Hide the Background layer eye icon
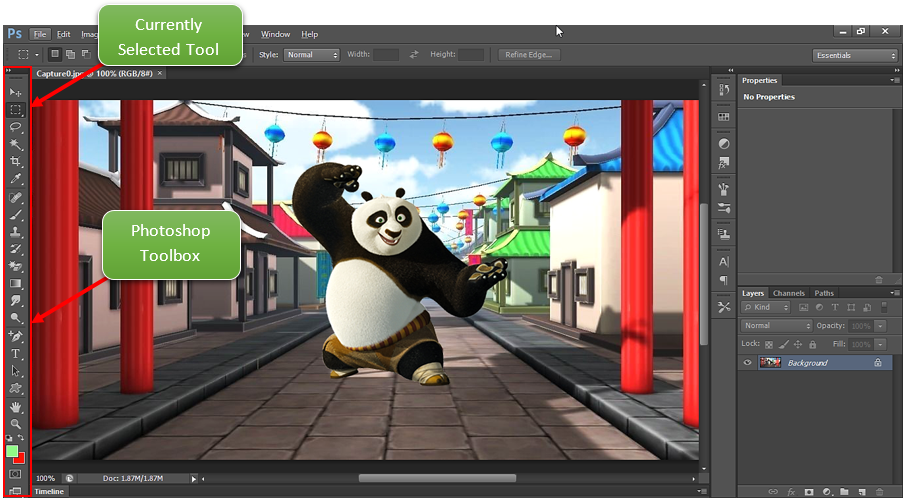The width and height of the screenshot is (904, 499). 748,362
